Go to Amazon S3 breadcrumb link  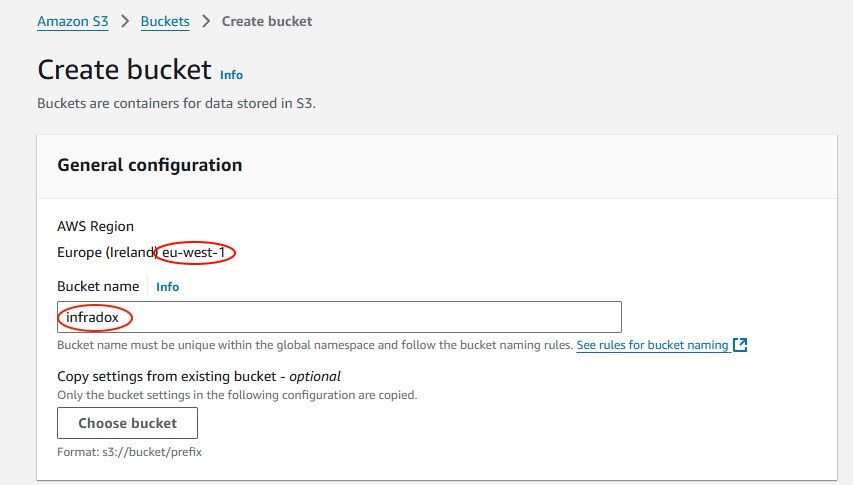click(73, 21)
